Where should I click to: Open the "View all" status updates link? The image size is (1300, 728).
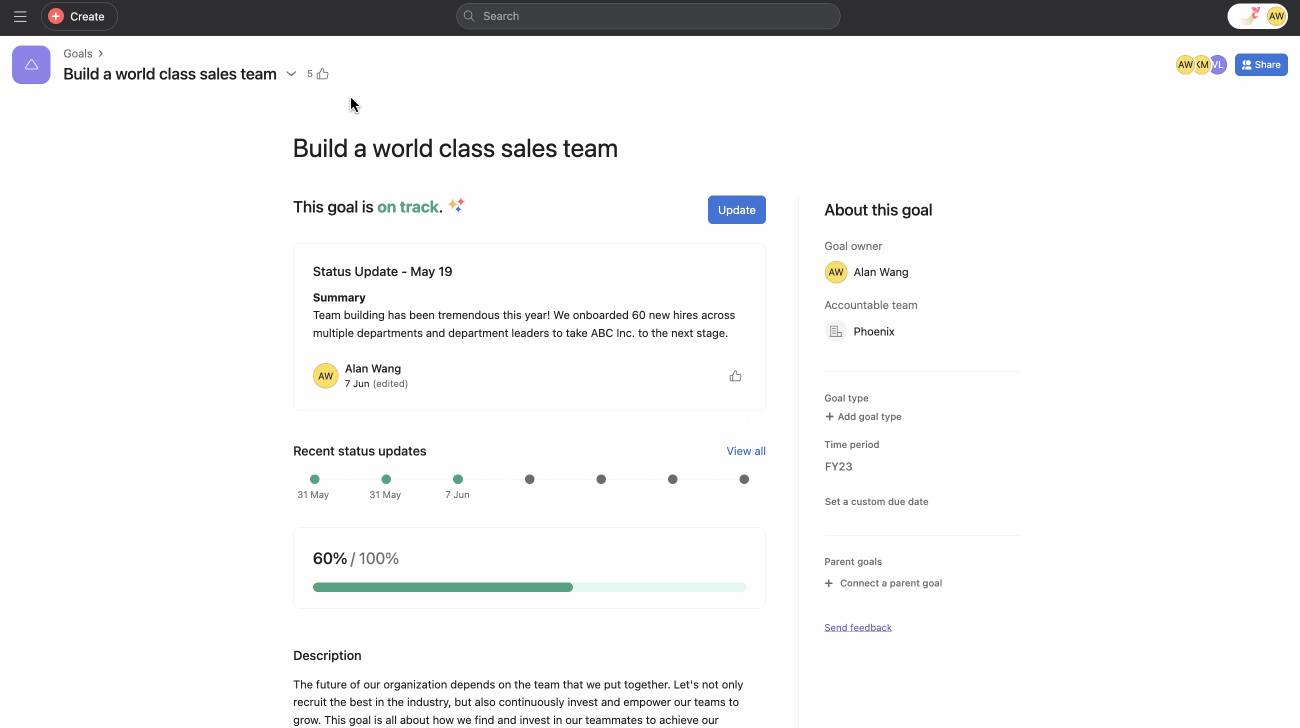tap(746, 451)
